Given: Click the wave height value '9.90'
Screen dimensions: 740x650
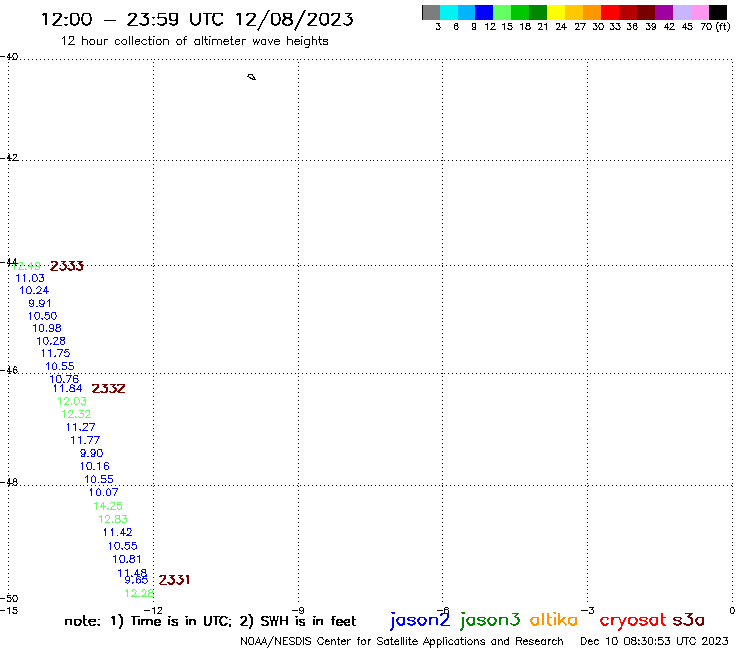Looking at the screenshot, I should (x=92, y=453).
